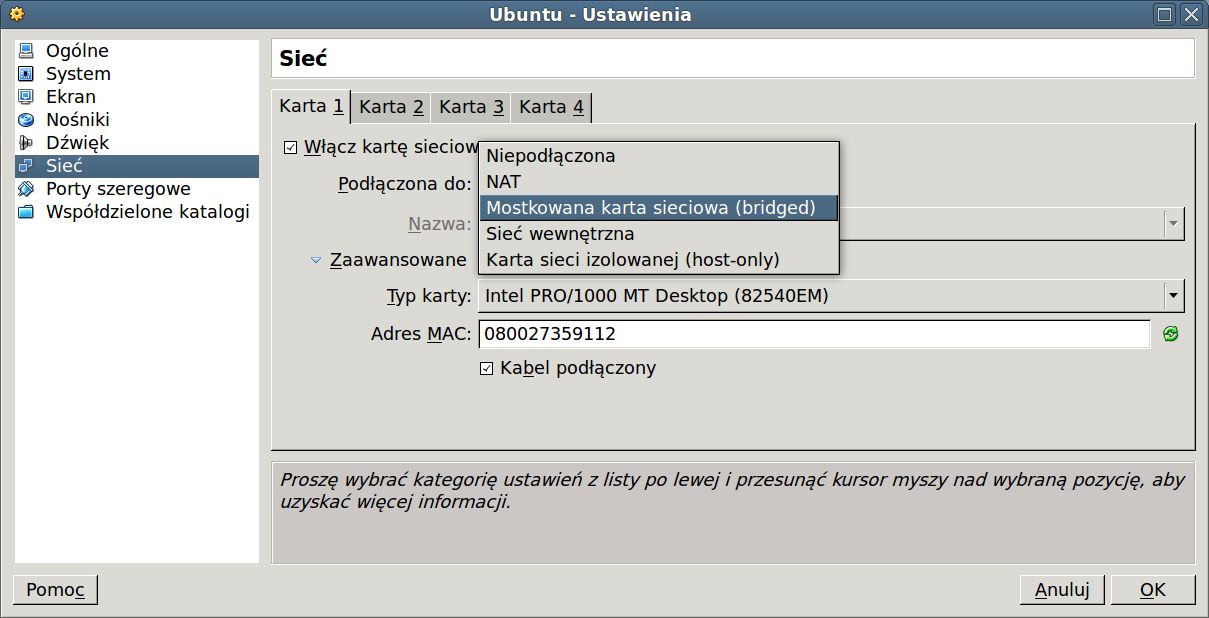
Task: Click the Sieć network icon in sidebar
Action: pos(26,166)
